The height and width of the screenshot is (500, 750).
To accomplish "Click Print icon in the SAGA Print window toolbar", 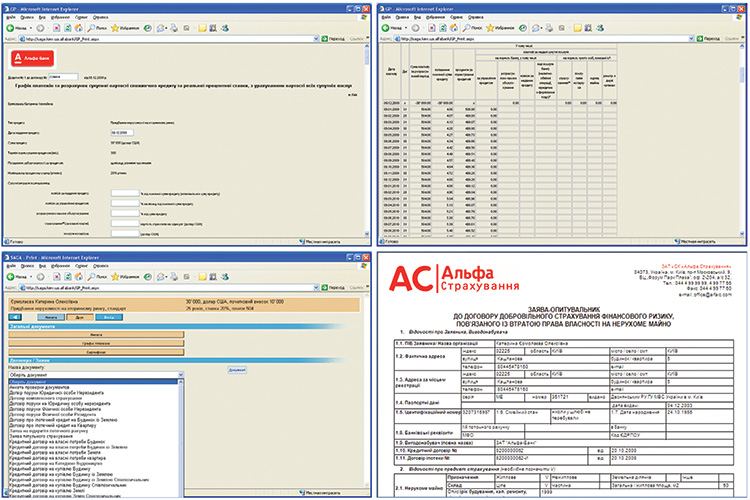I will click(174, 277).
